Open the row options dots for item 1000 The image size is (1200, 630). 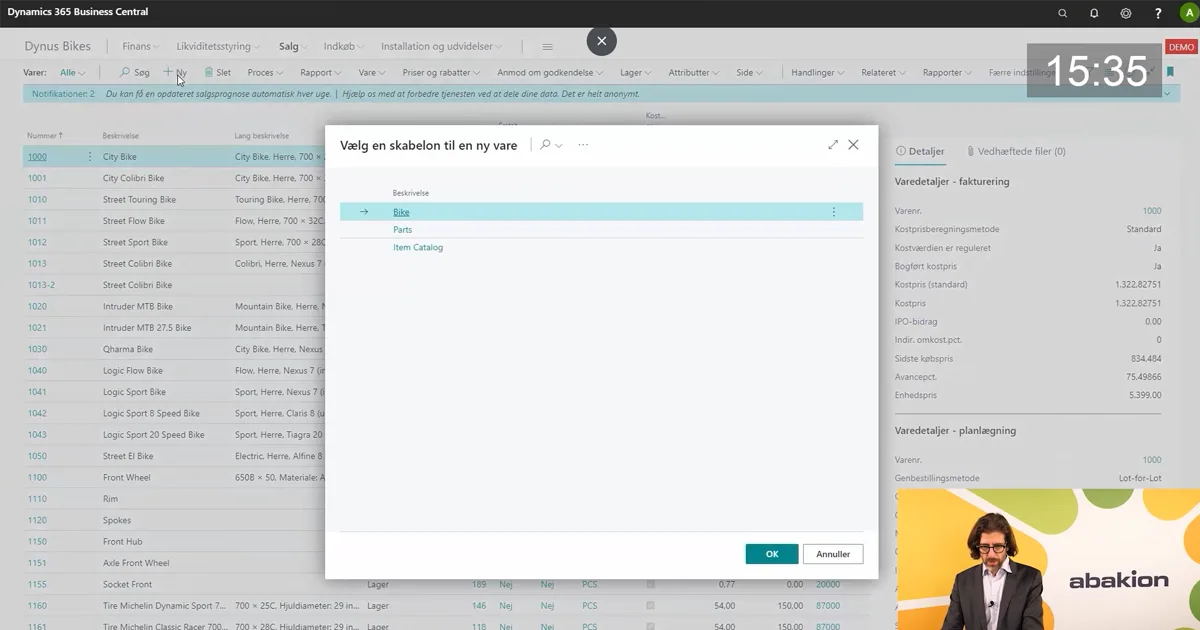tap(90, 157)
